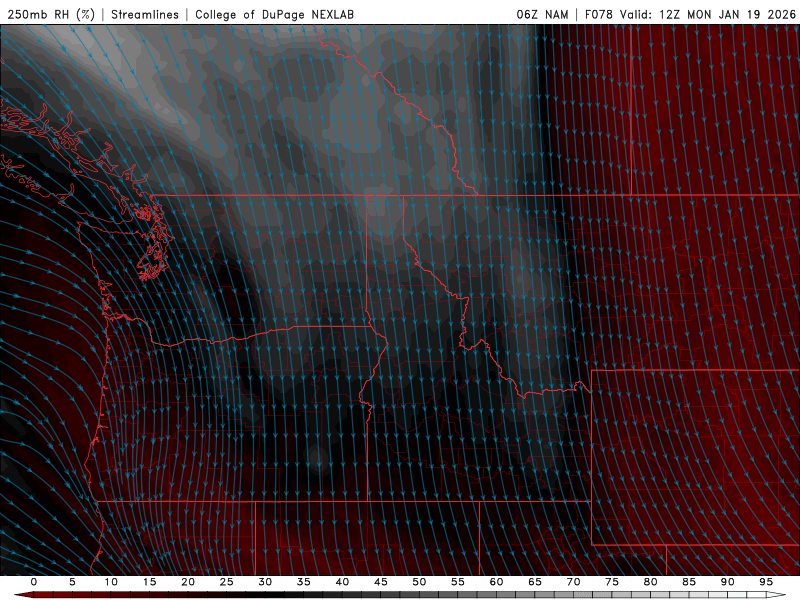800x600 pixels.
Task: Click the "35" color scale label
Action: (304, 582)
